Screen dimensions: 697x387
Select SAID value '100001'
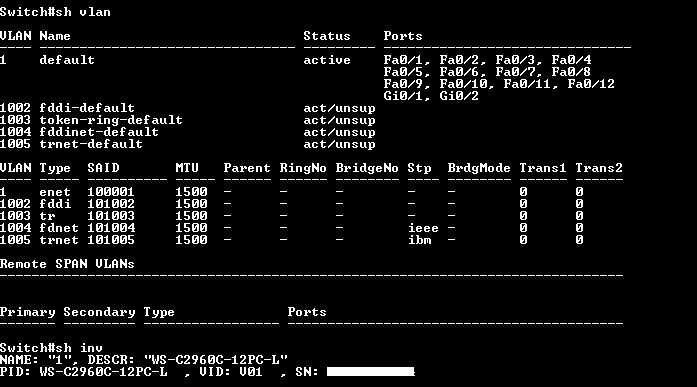coord(111,192)
